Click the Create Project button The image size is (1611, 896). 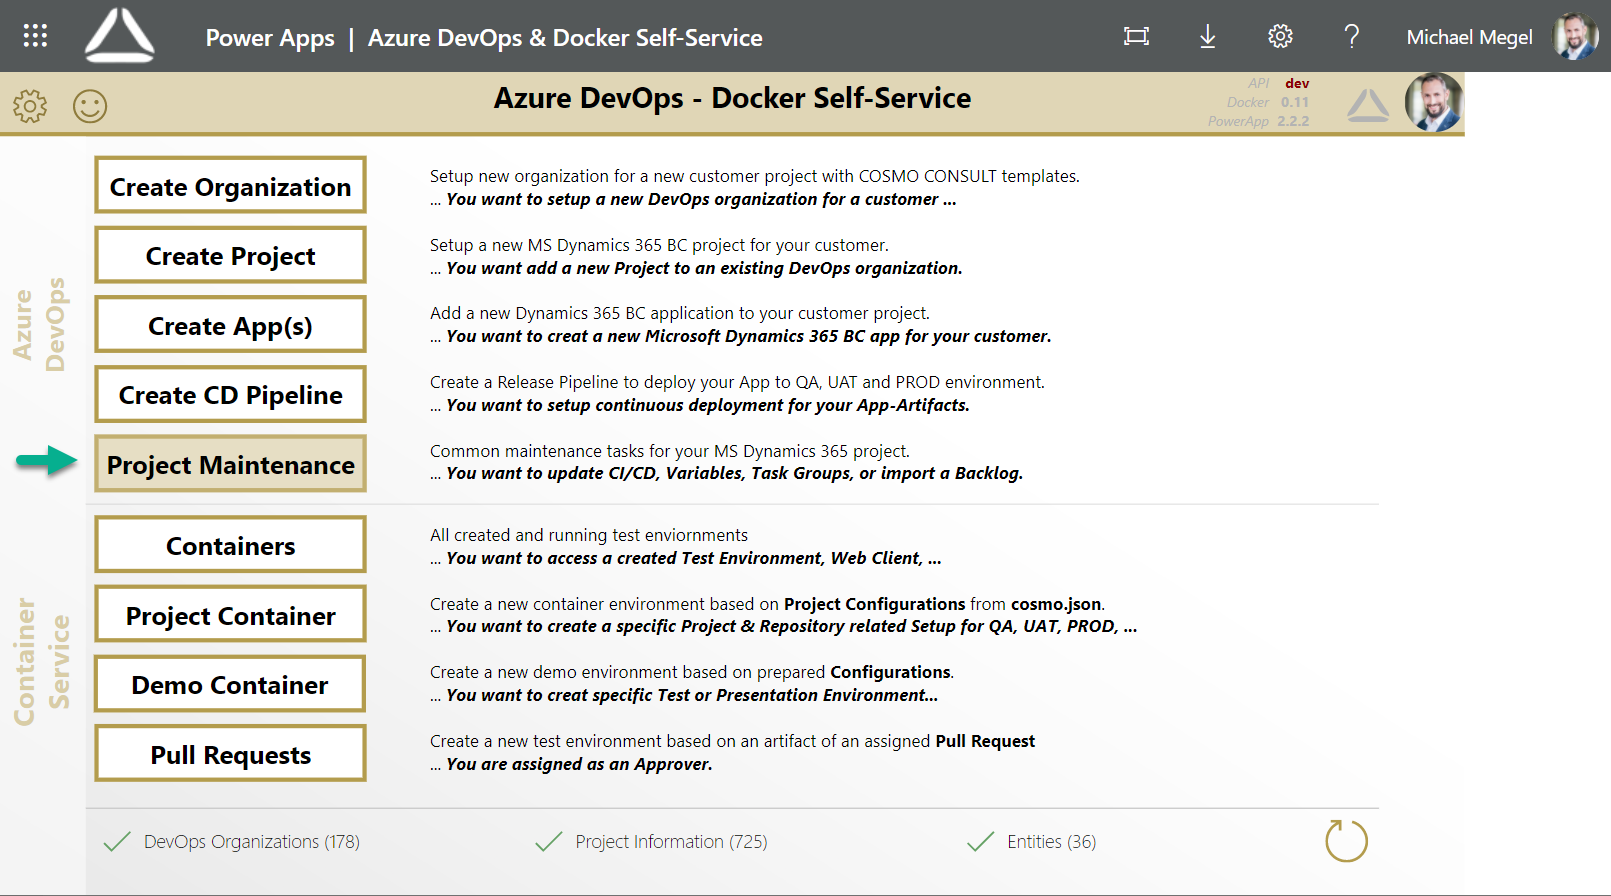pyautogui.click(x=231, y=255)
